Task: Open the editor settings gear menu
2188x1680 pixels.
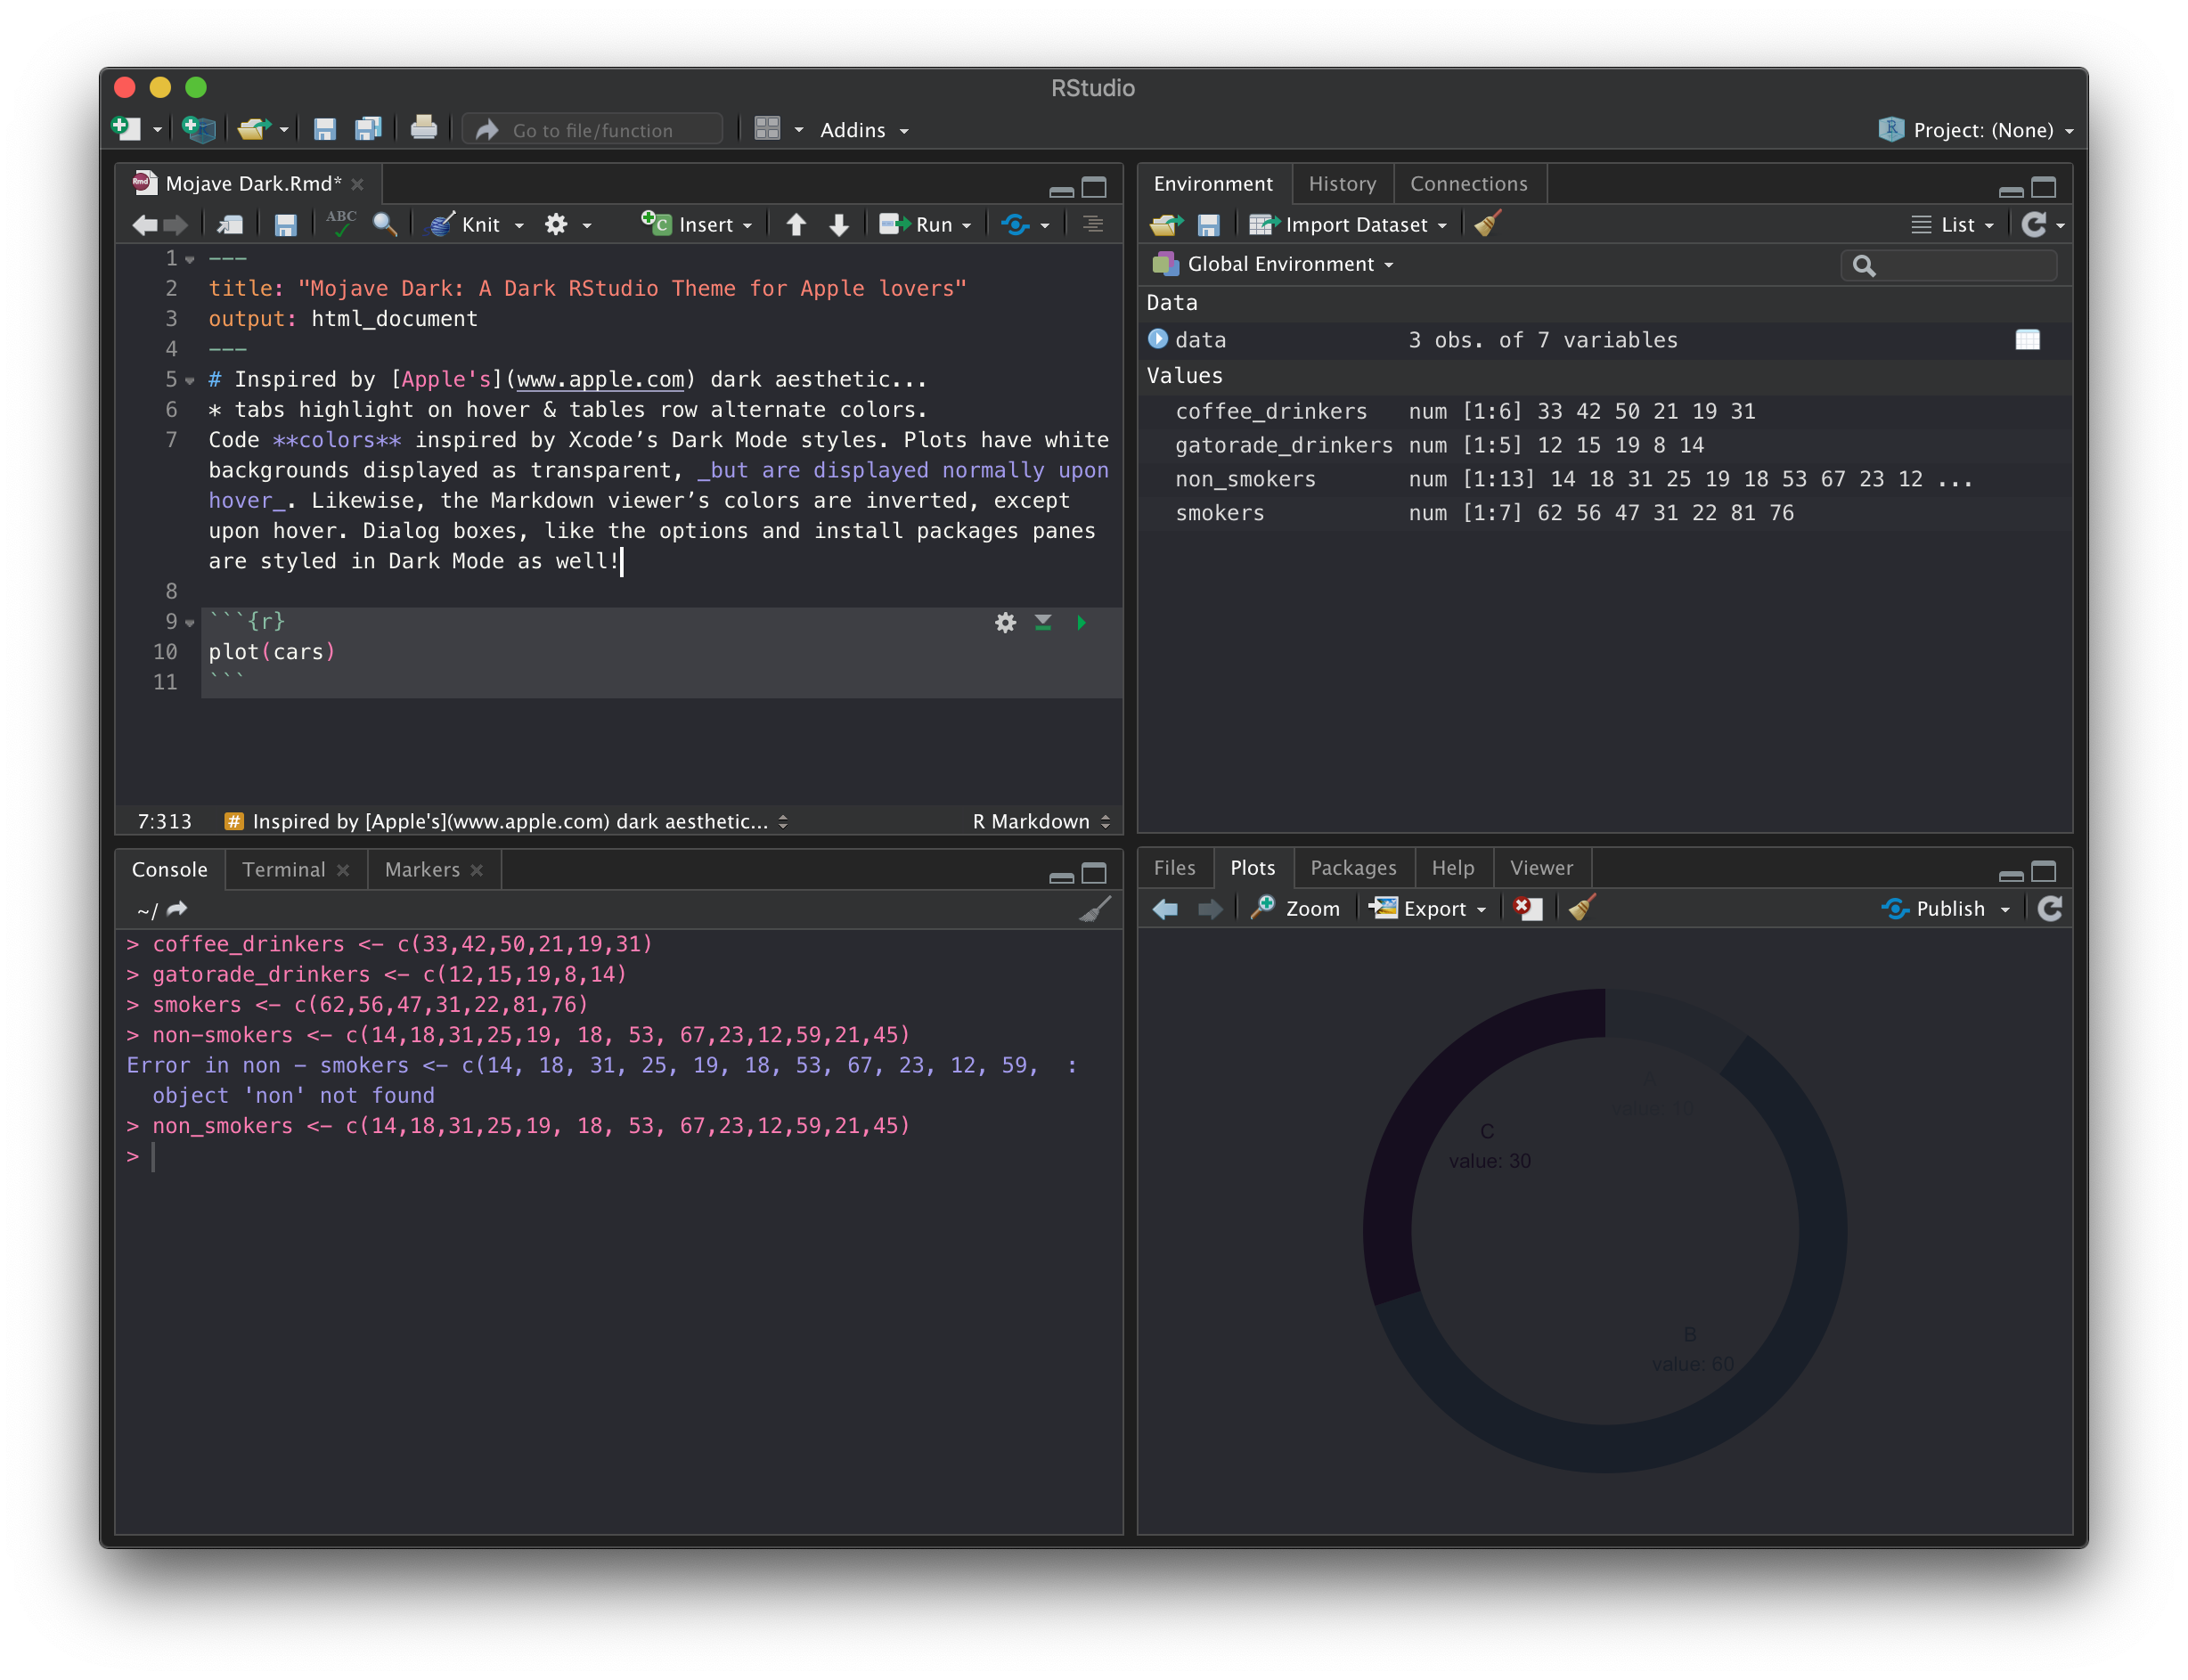Action: [x=567, y=225]
